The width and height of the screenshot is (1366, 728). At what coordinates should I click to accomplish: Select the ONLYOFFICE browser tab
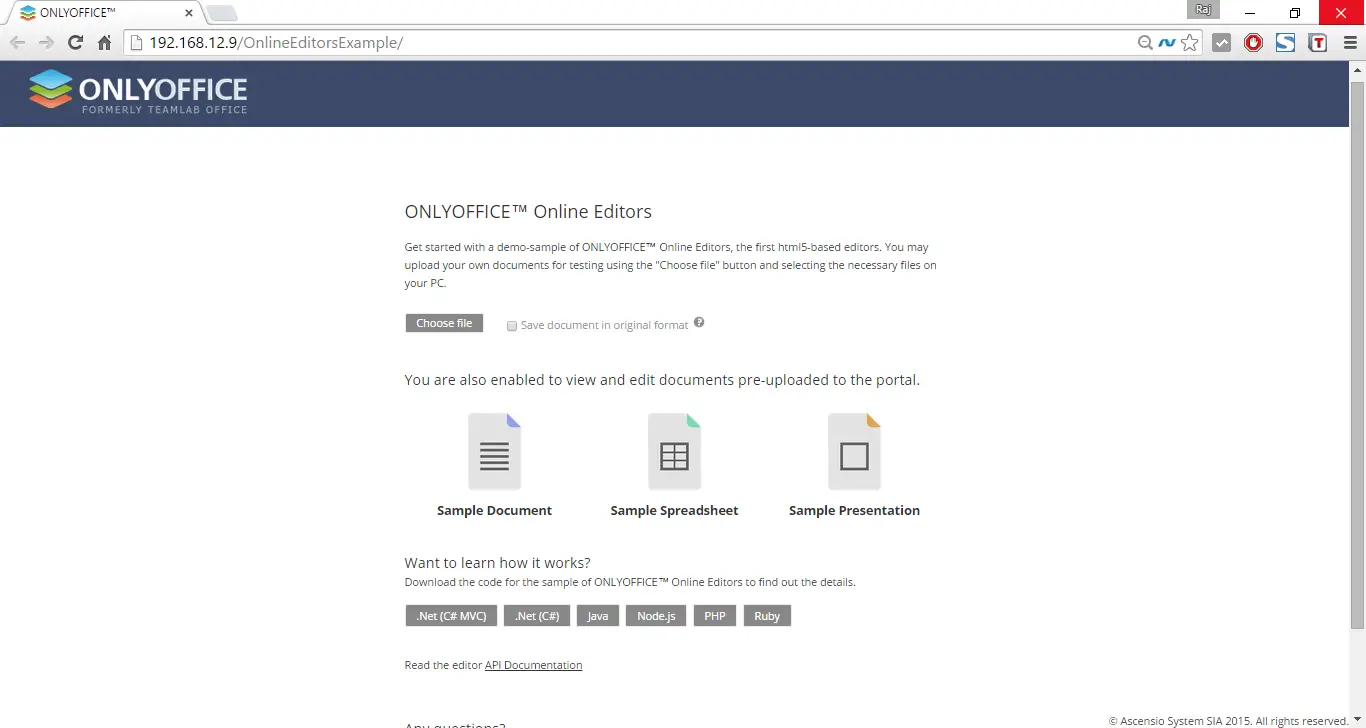106,13
